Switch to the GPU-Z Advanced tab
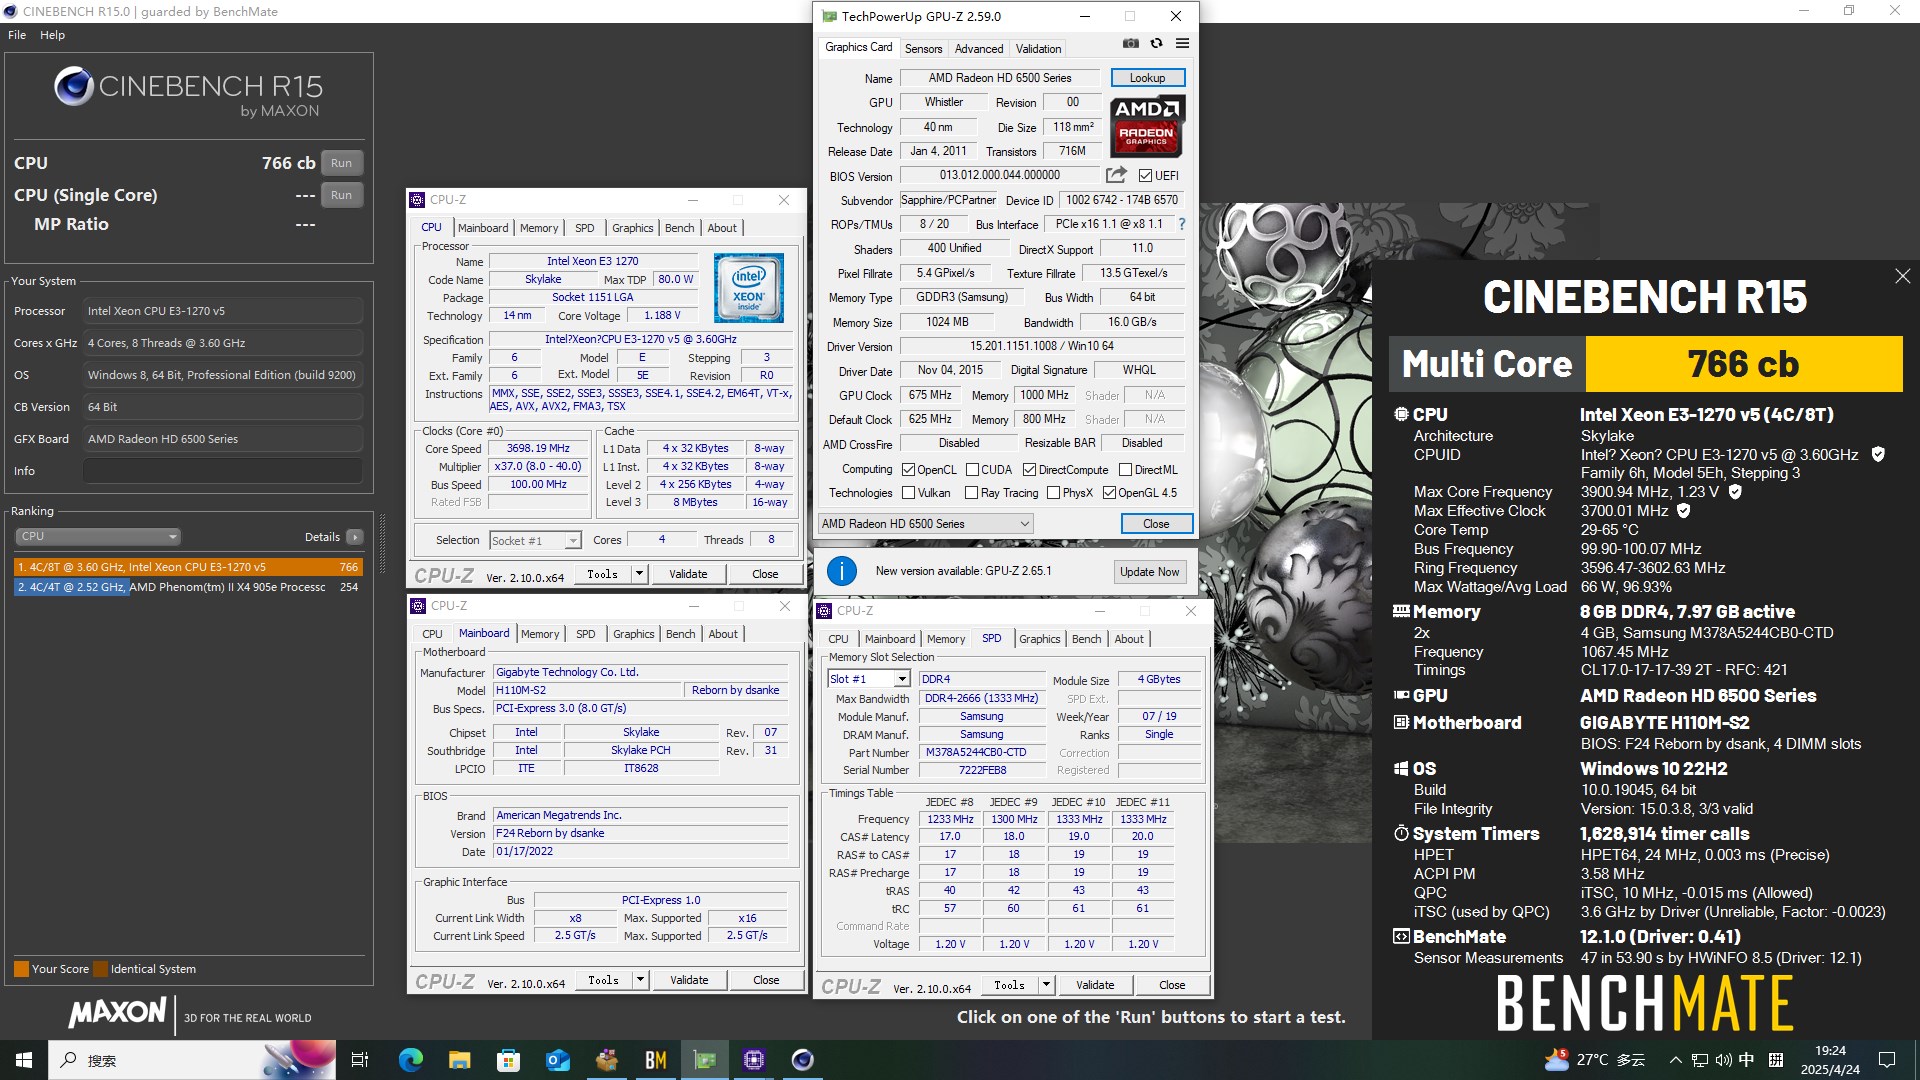Viewport: 1920px width, 1080px height. coord(979,49)
